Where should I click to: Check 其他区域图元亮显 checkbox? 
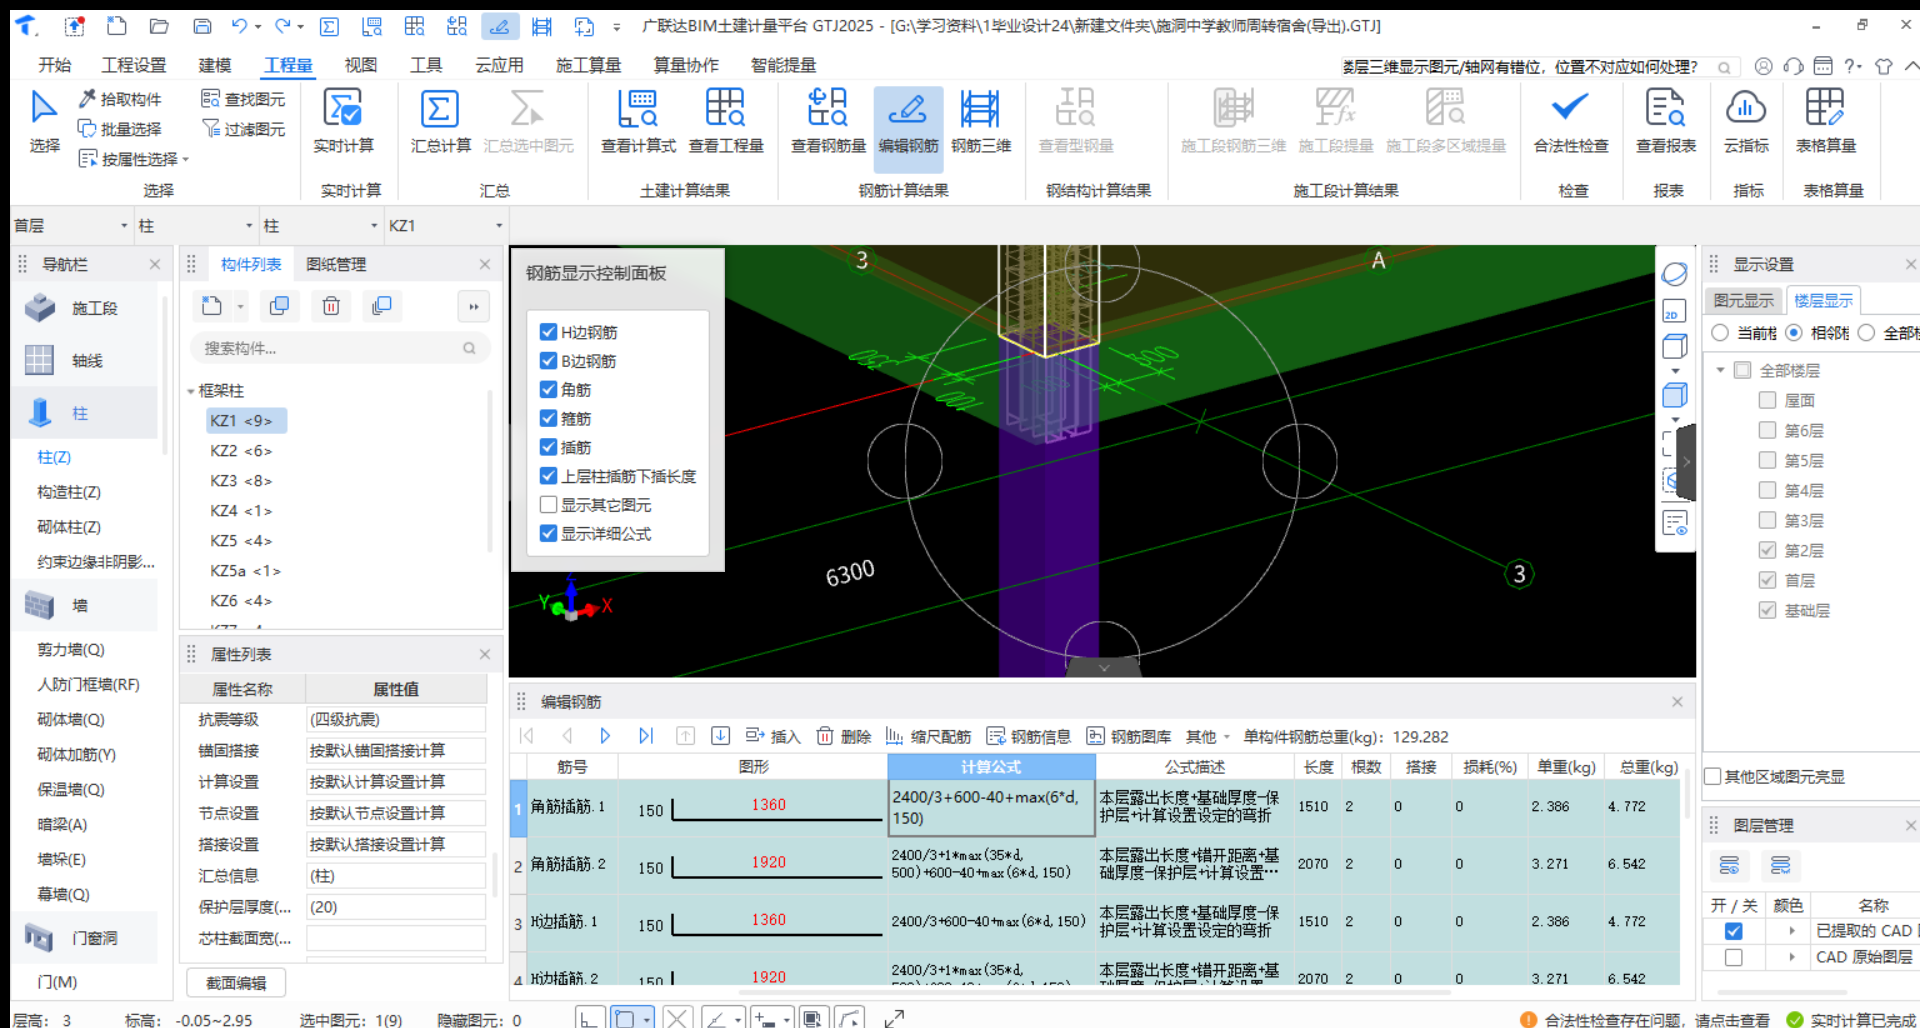[x=1713, y=777]
